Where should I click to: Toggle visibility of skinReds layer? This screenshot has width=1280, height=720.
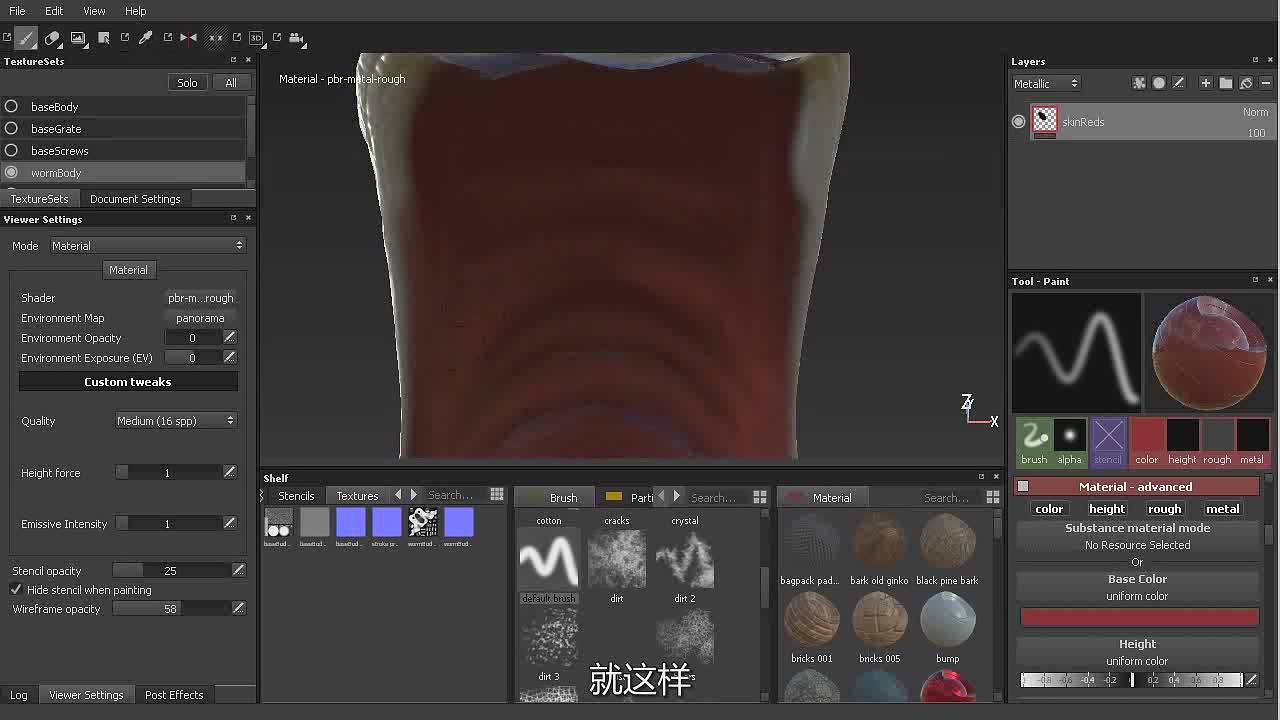pyautogui.click(x=1018, y=122)
